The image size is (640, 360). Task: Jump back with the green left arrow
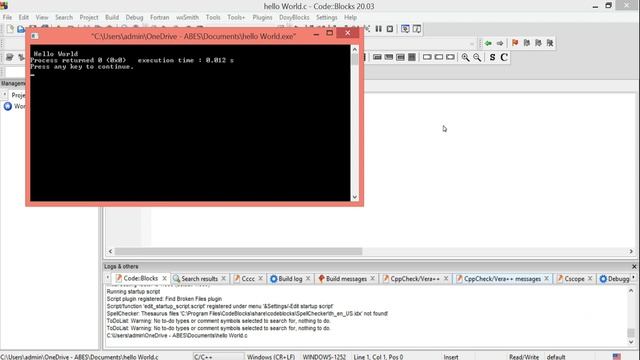tap(488, 43)
